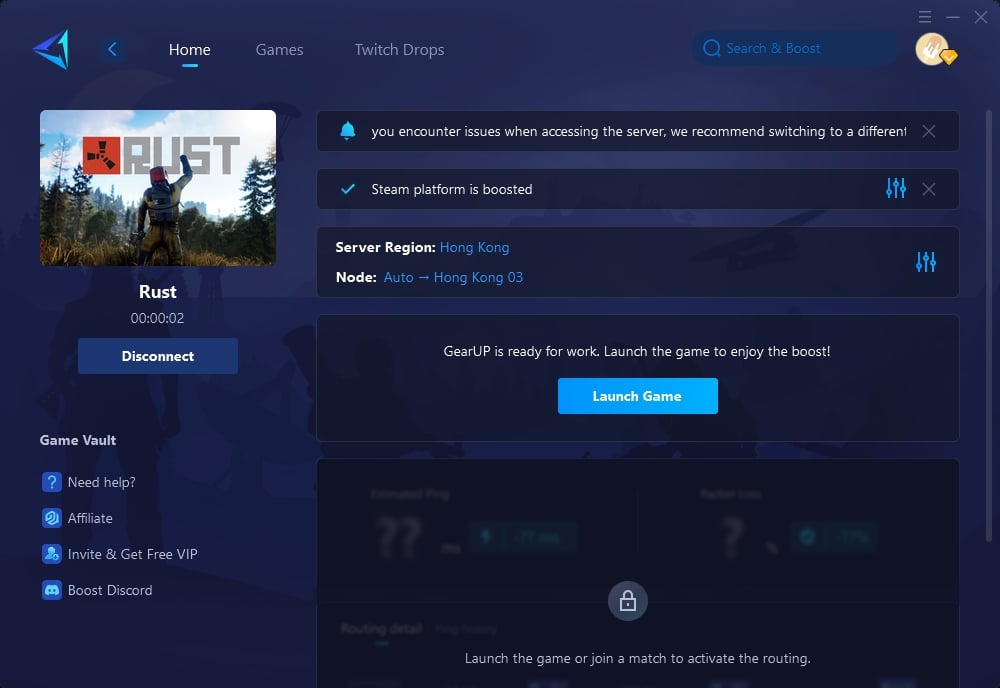Open the Affiliate link
This screenshot has width=1000, height=688.
90,518
